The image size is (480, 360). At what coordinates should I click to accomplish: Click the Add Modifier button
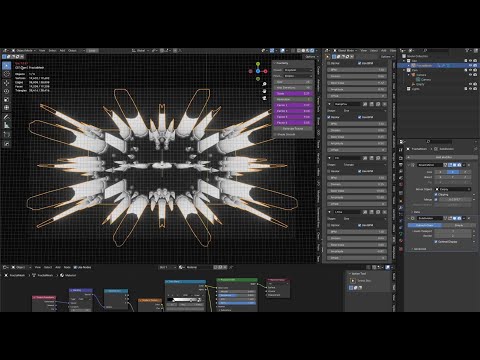click(443, 157)
